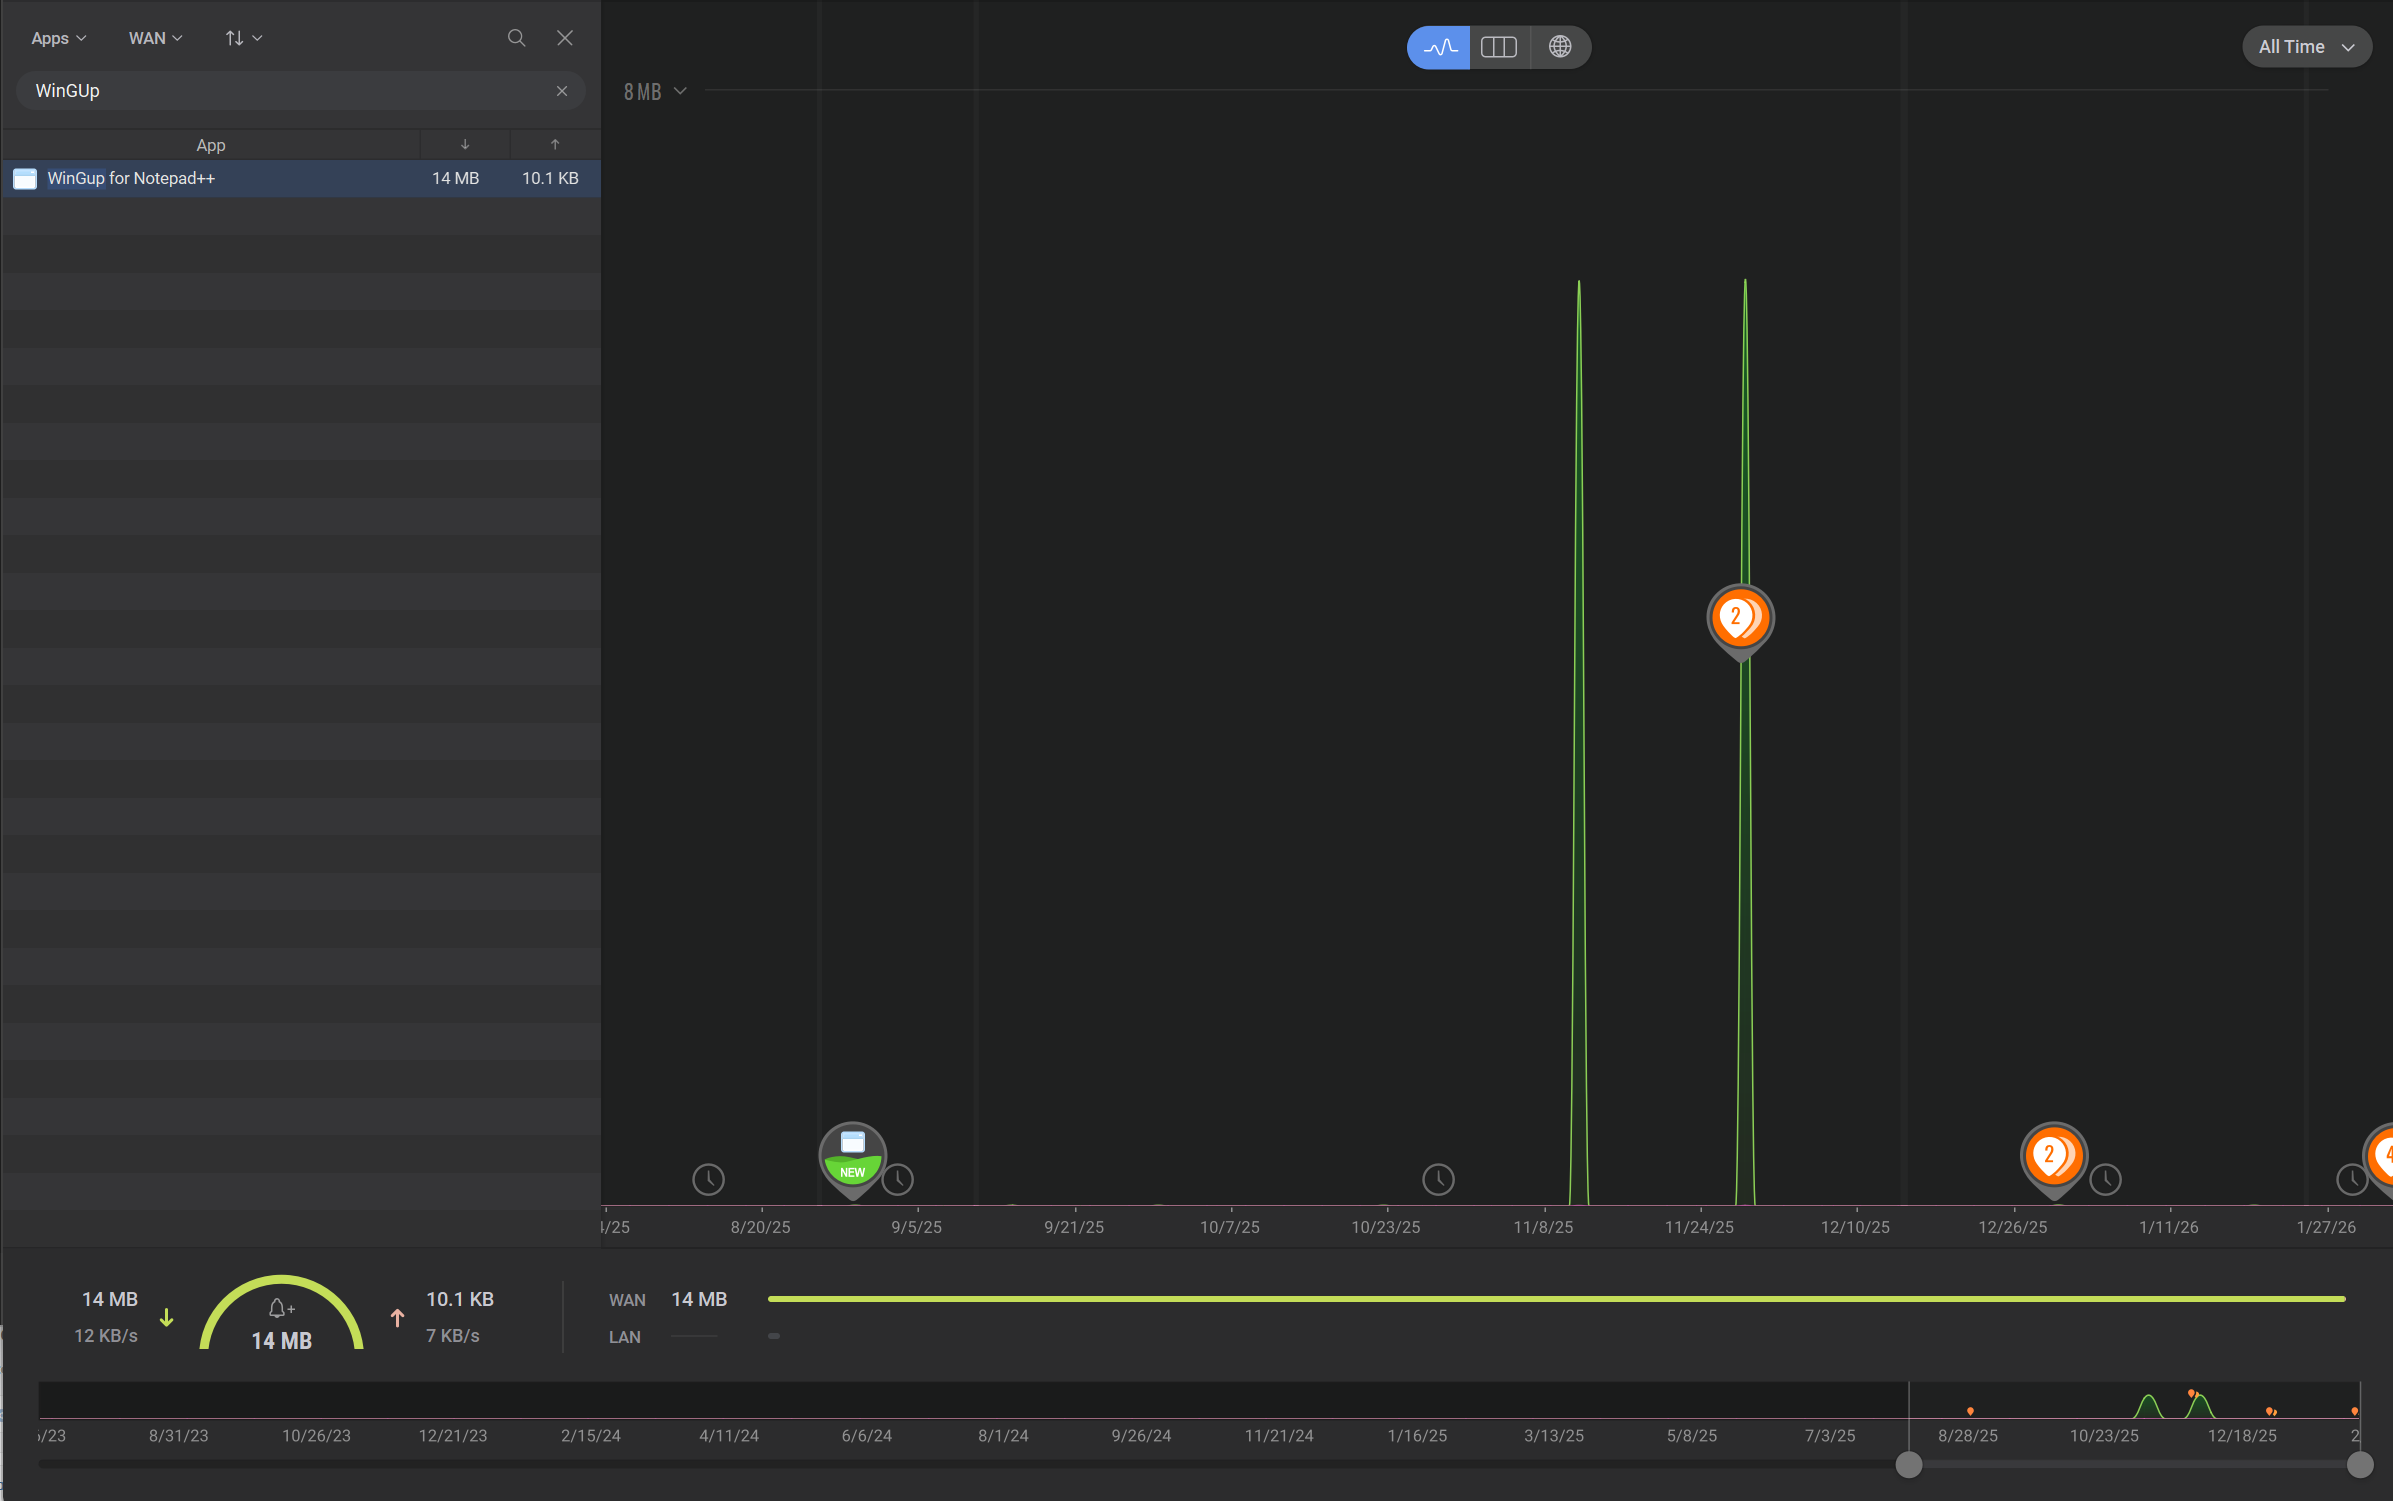Select the WinGup for Notepad++ row
The width and height of the screenshot is (2393, 1501).
point(300,178)
